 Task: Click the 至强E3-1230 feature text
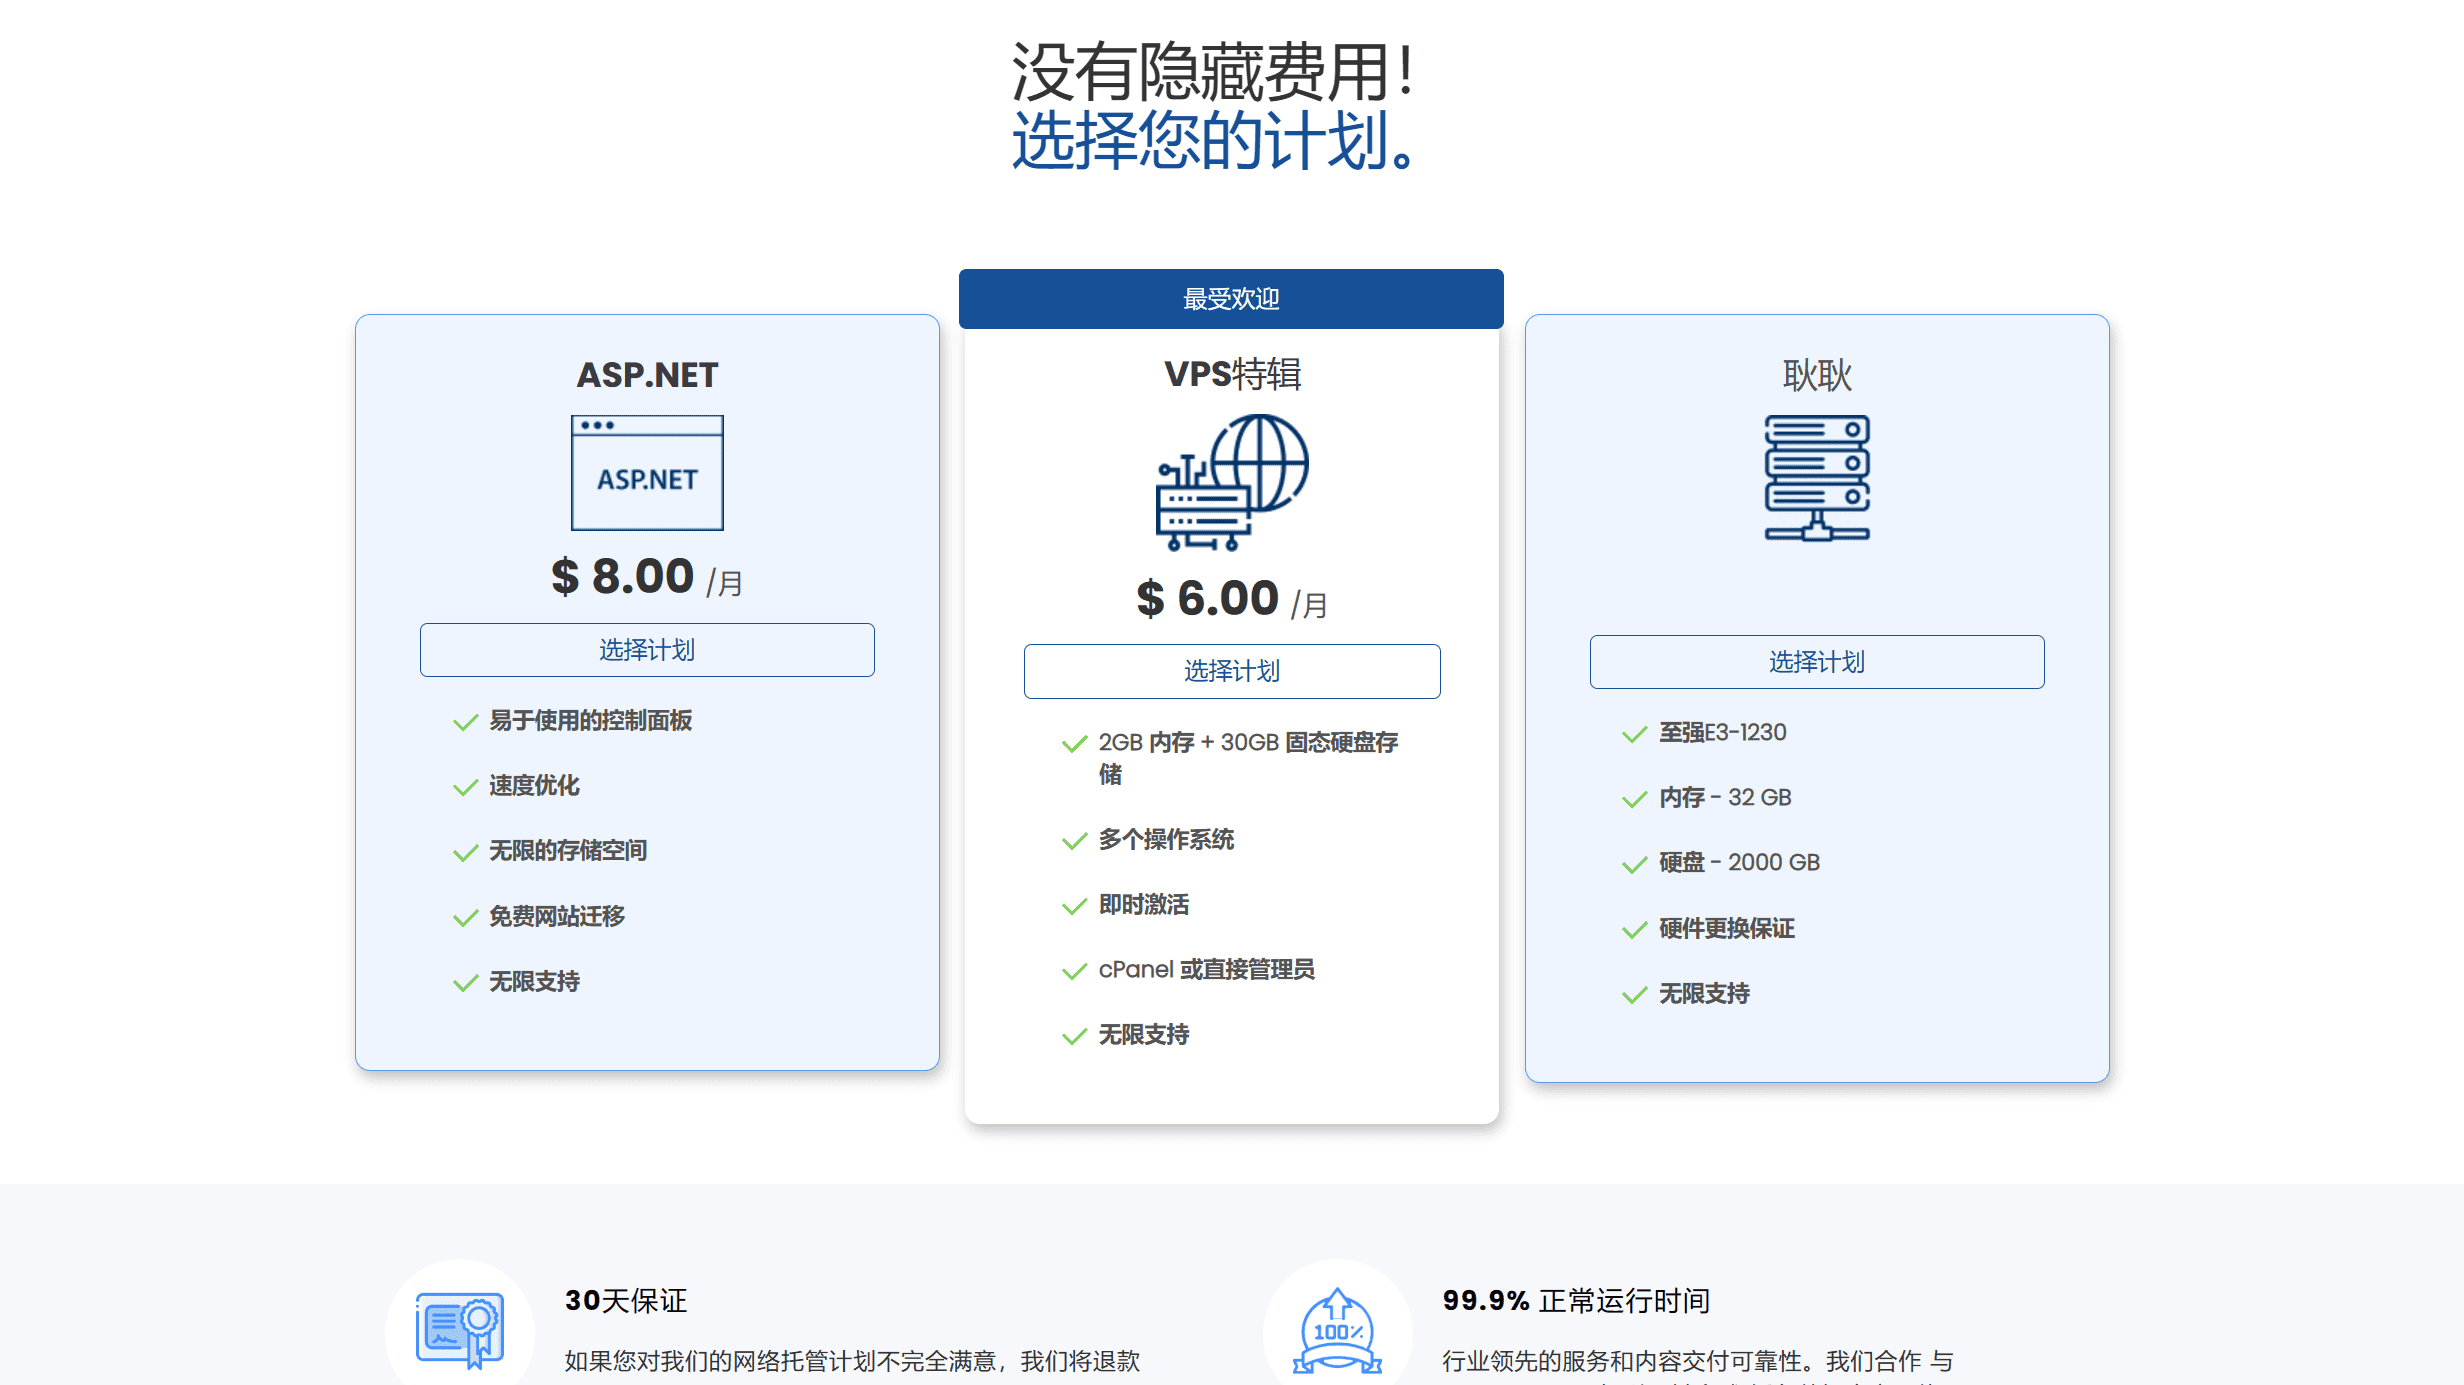1723,732
